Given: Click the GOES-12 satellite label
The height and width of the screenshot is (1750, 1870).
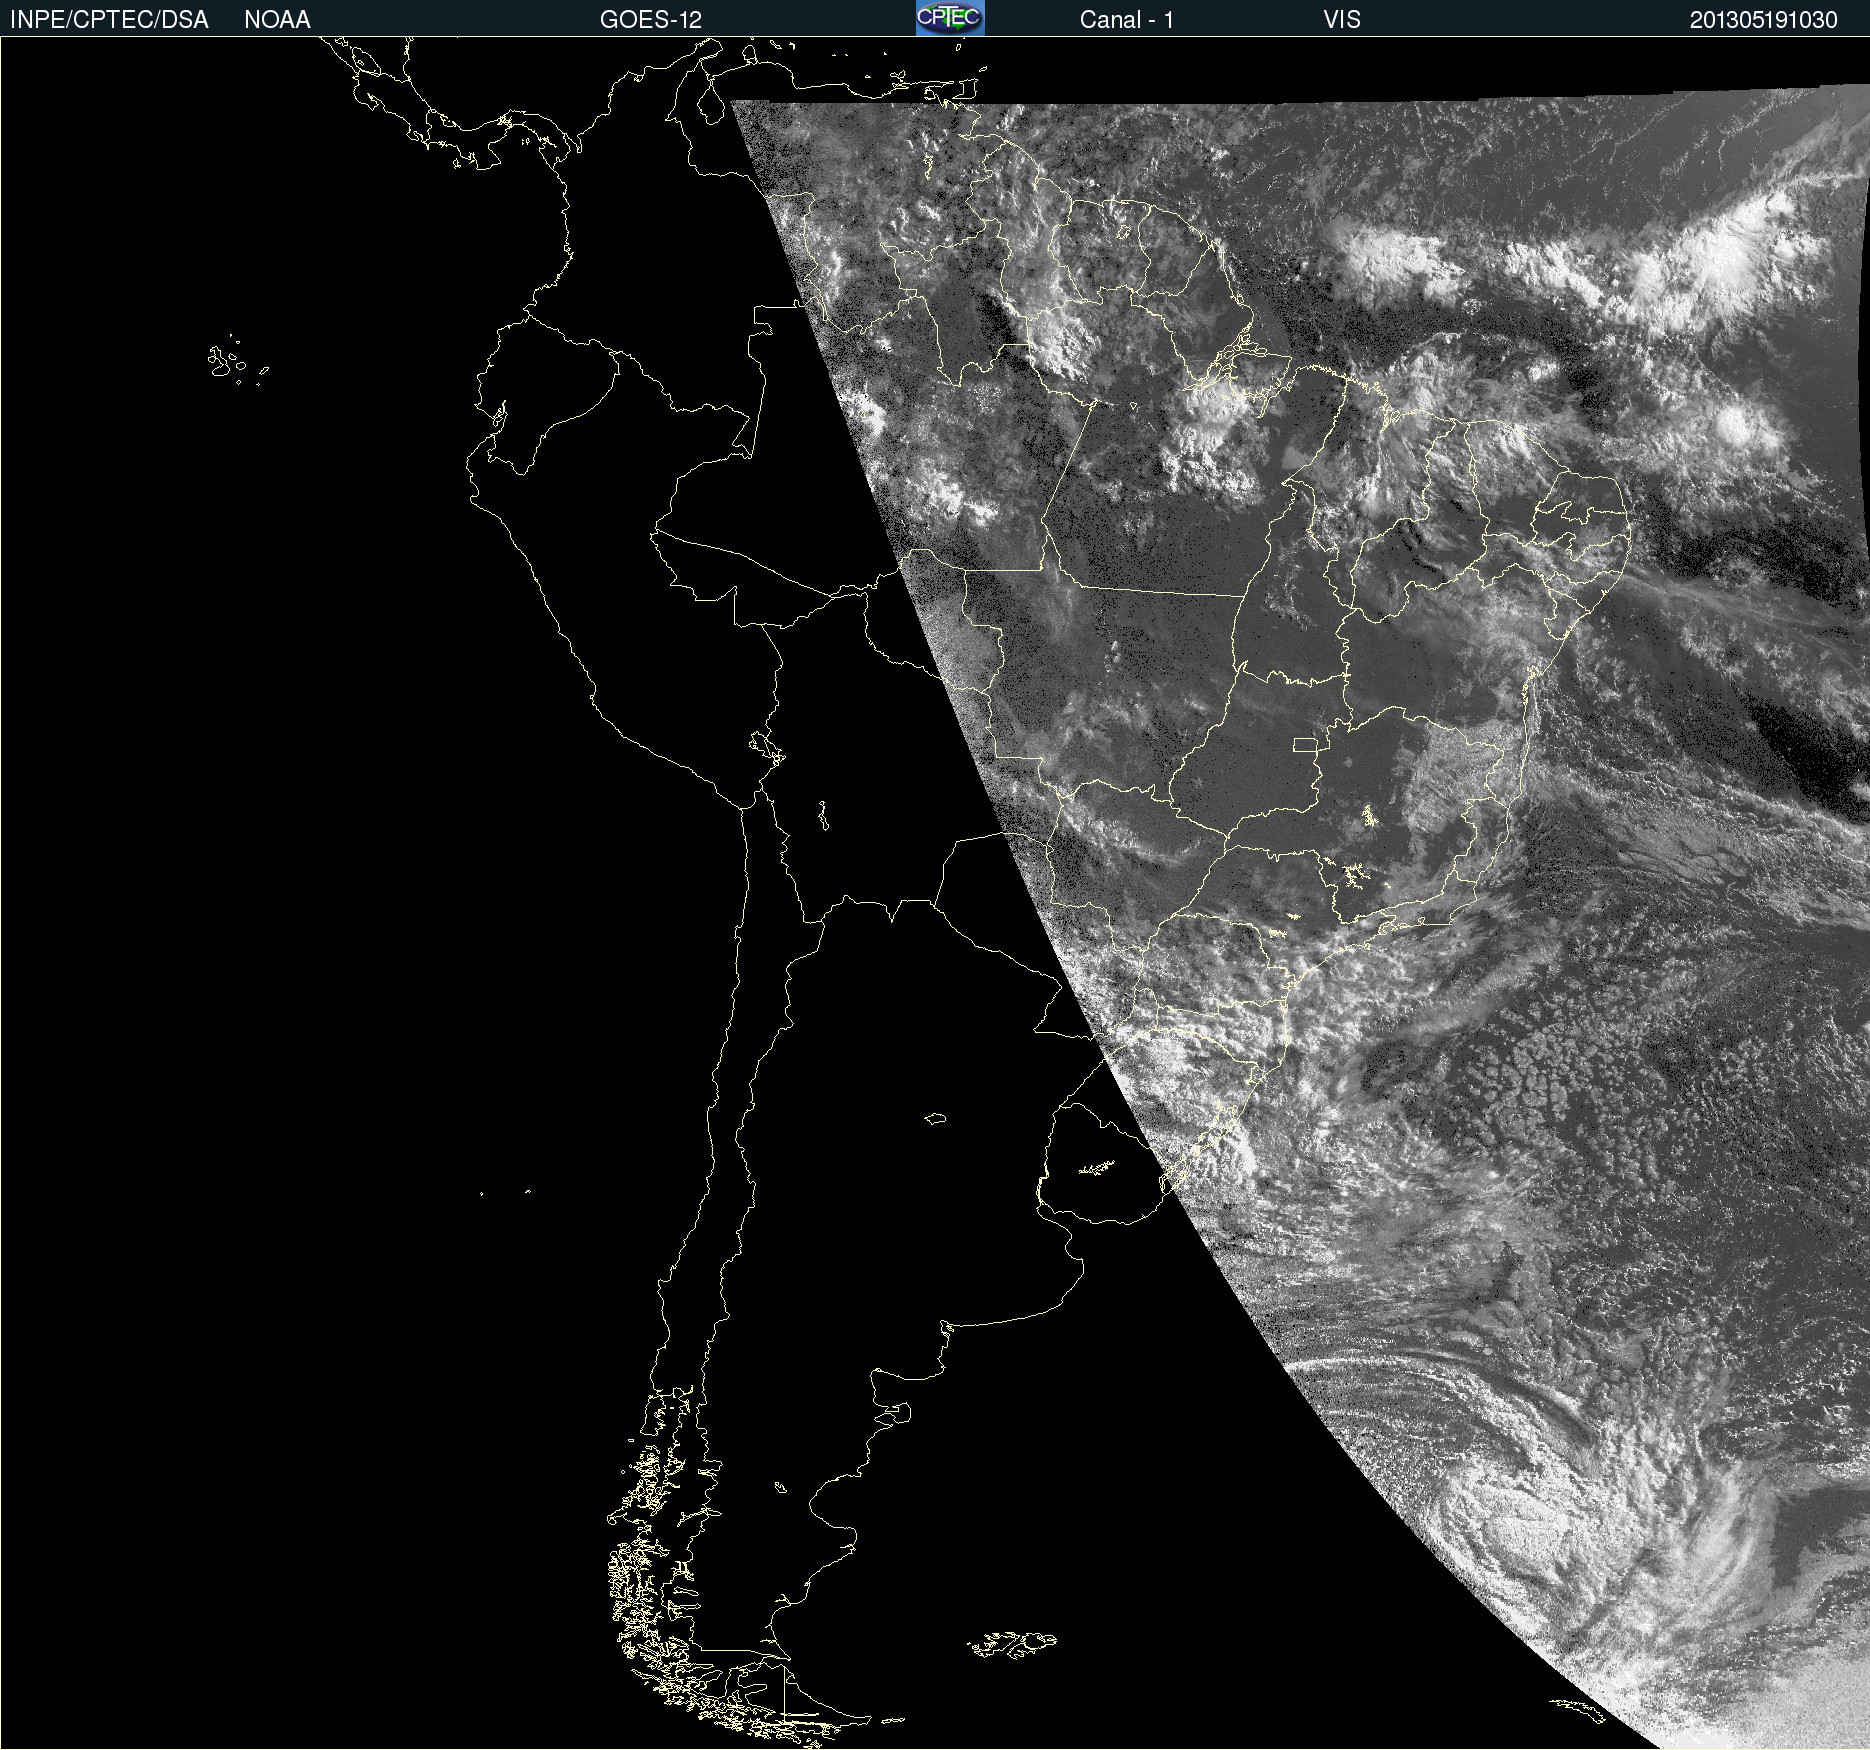Looking at the screenshot, I should (651, 20).
